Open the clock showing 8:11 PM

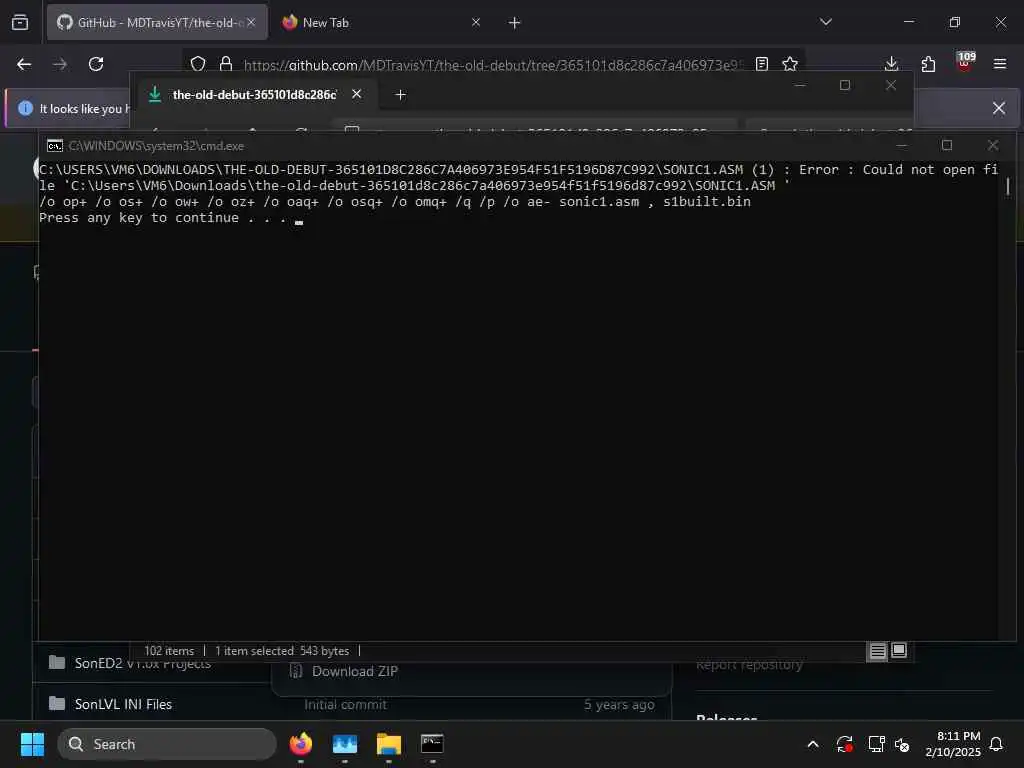coord(953,744)
